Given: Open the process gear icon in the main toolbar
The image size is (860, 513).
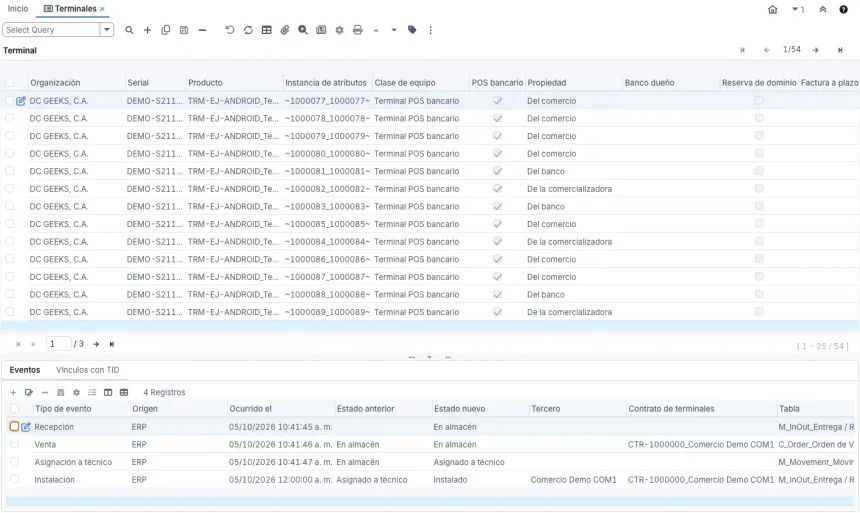Looking at the screenshot, I should pos(340,30).
